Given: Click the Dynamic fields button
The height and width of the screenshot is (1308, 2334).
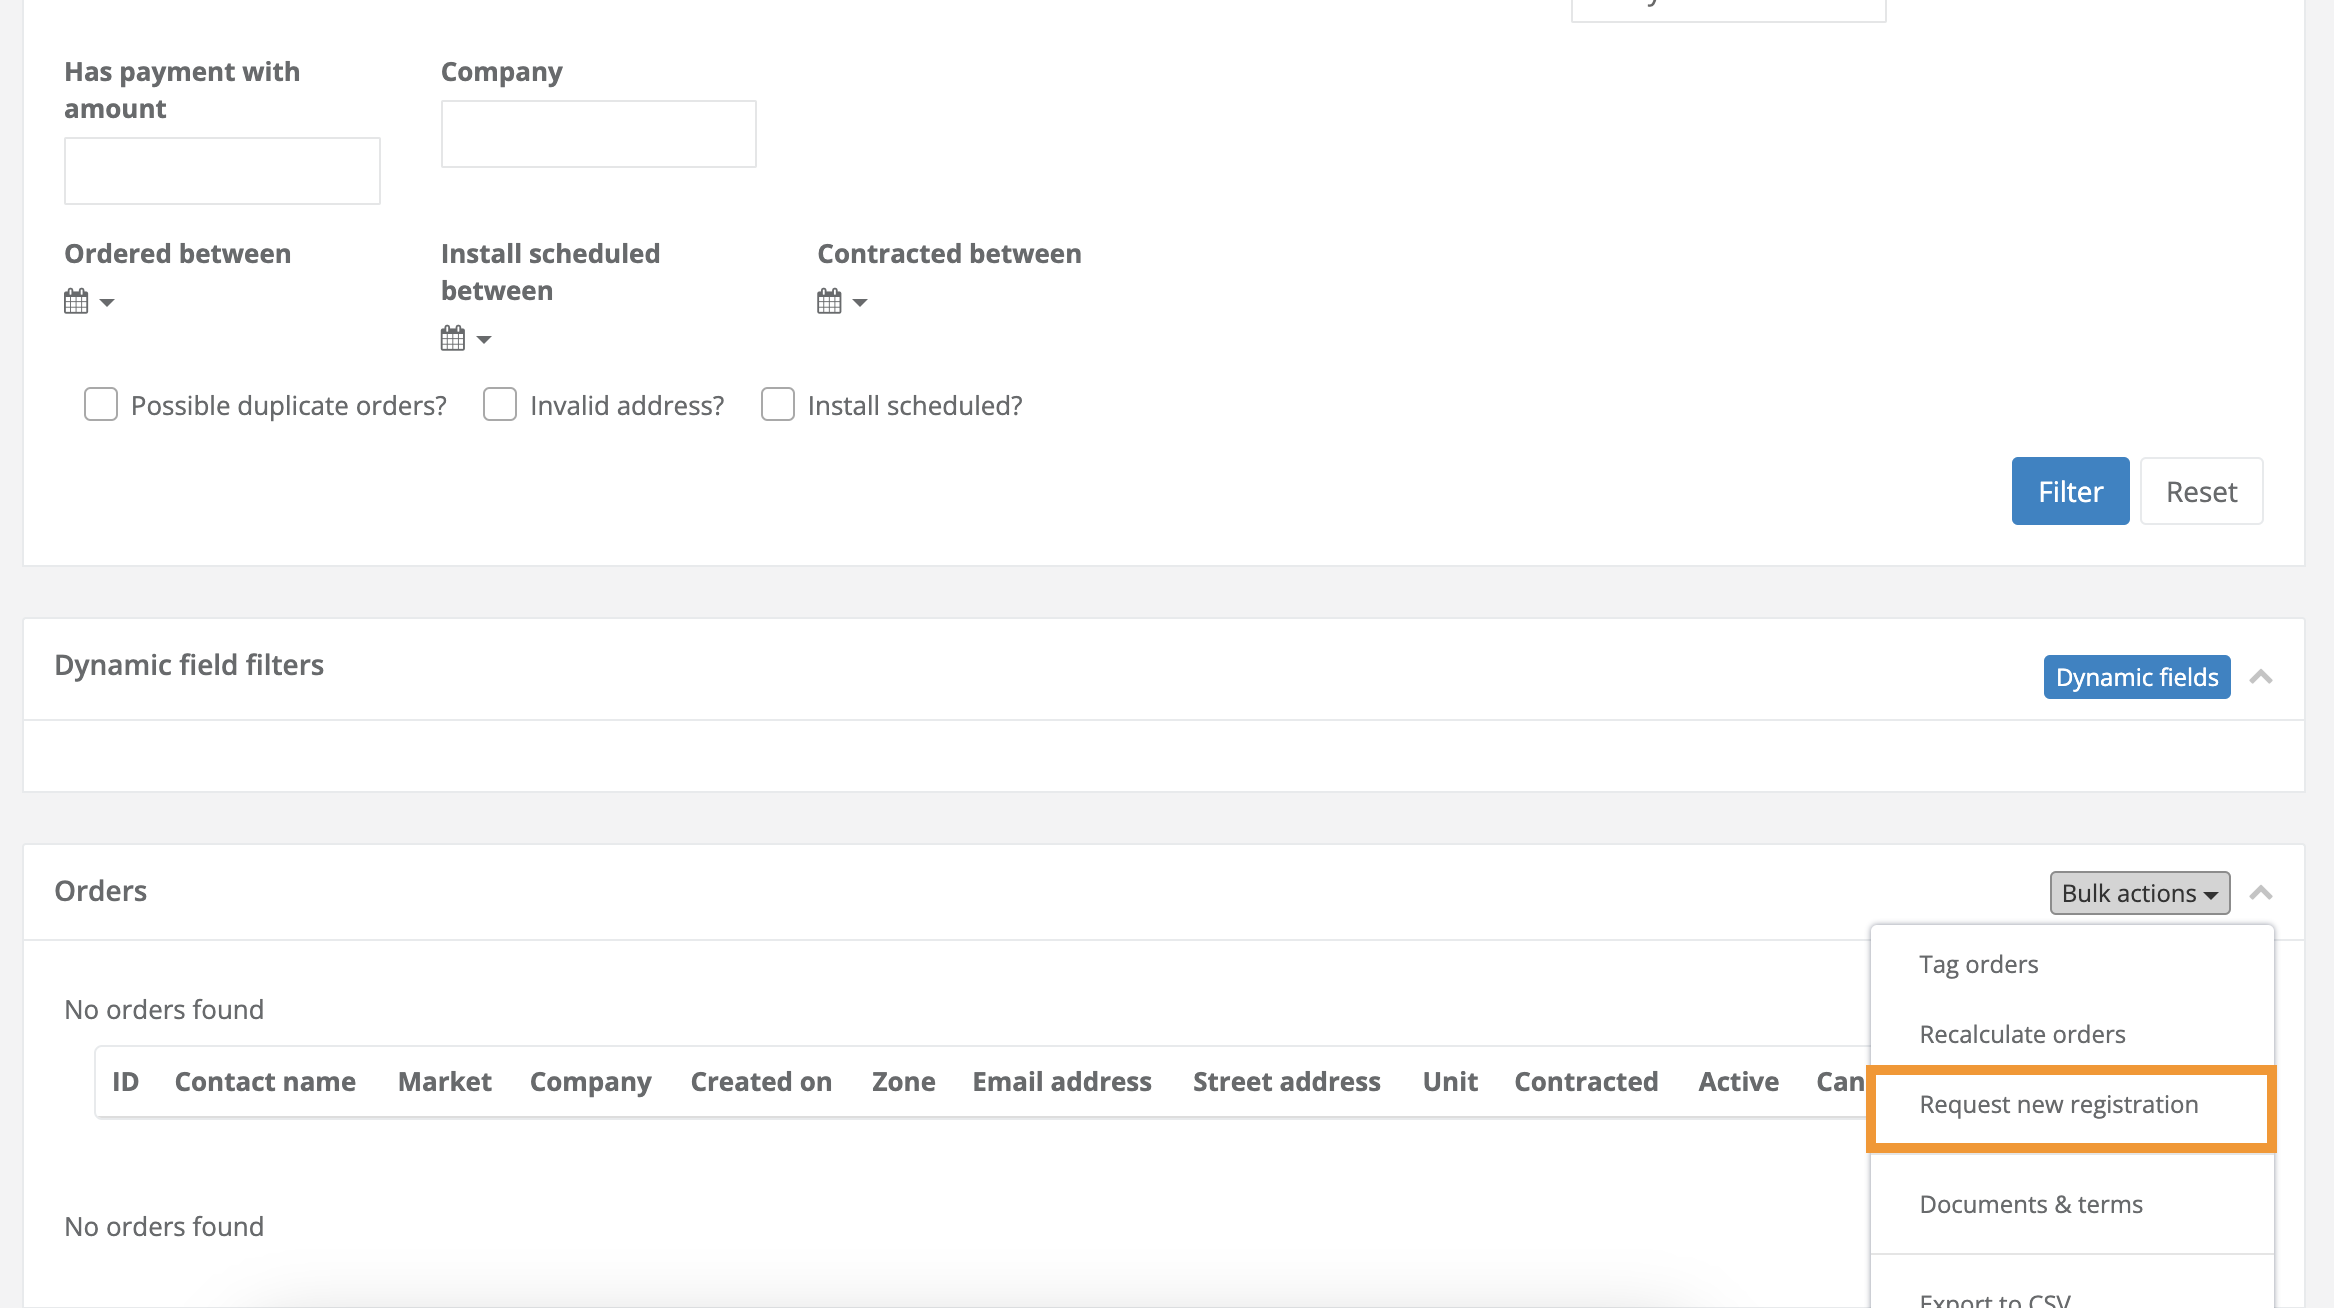Looking at the screenshot, I should [2136, 677].
